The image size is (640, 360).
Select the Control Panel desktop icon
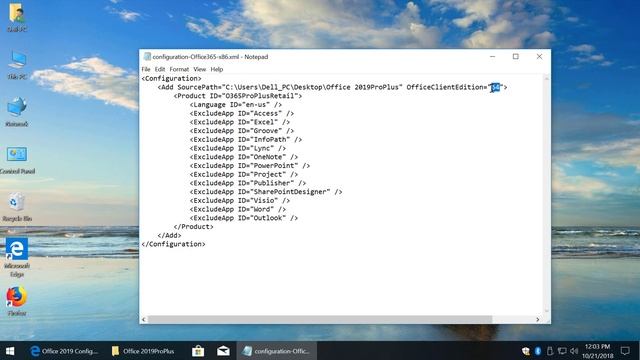coord(17,160)
